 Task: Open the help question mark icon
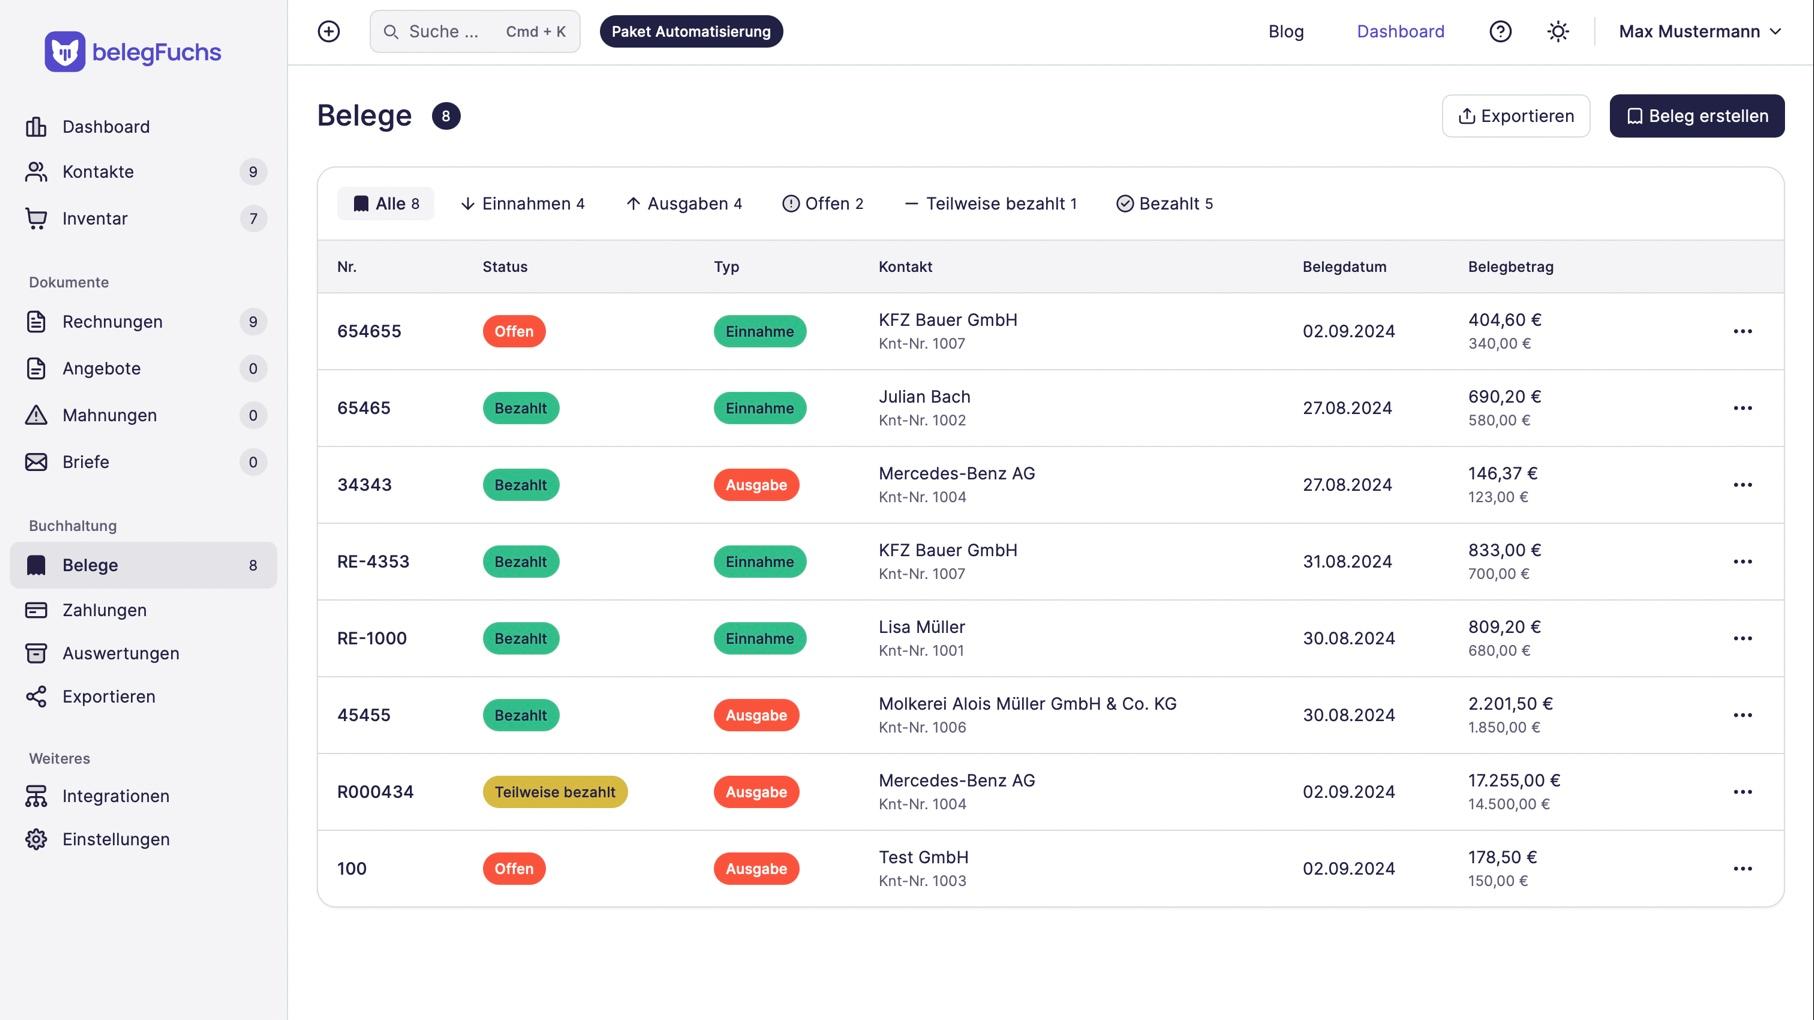(x=1500, y=32)
